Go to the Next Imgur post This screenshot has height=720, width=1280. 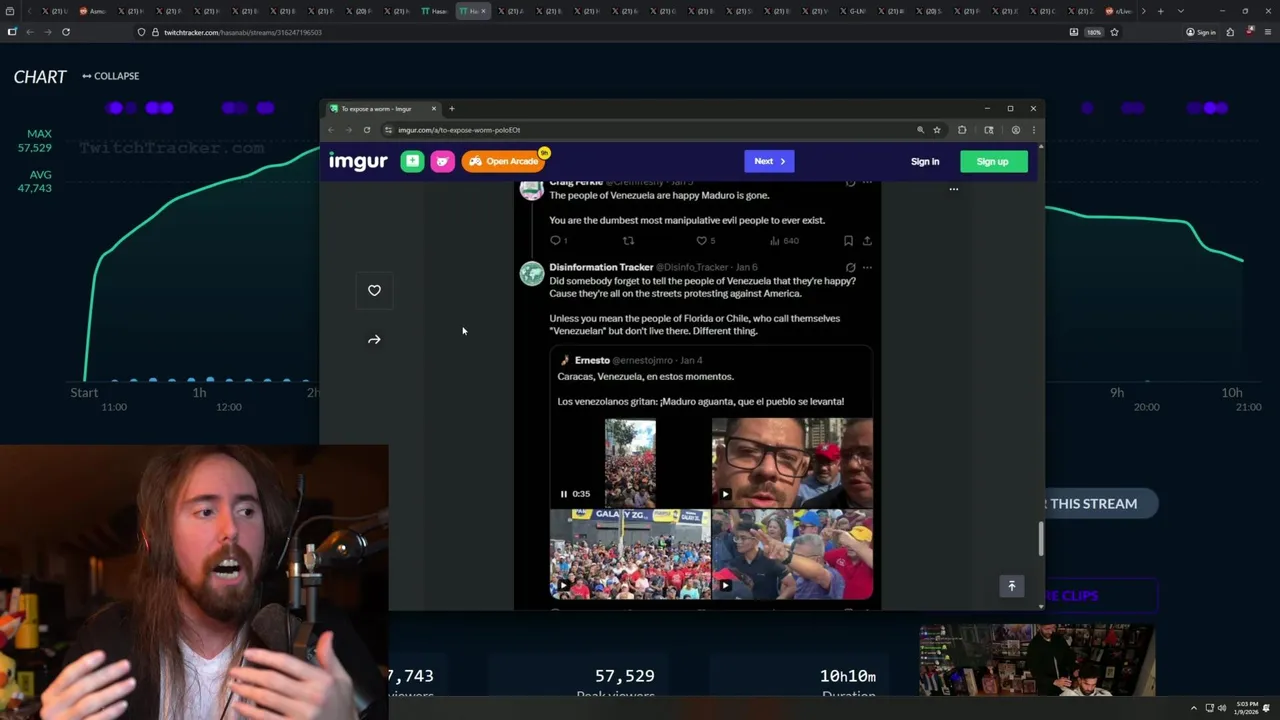click(769, 161)
